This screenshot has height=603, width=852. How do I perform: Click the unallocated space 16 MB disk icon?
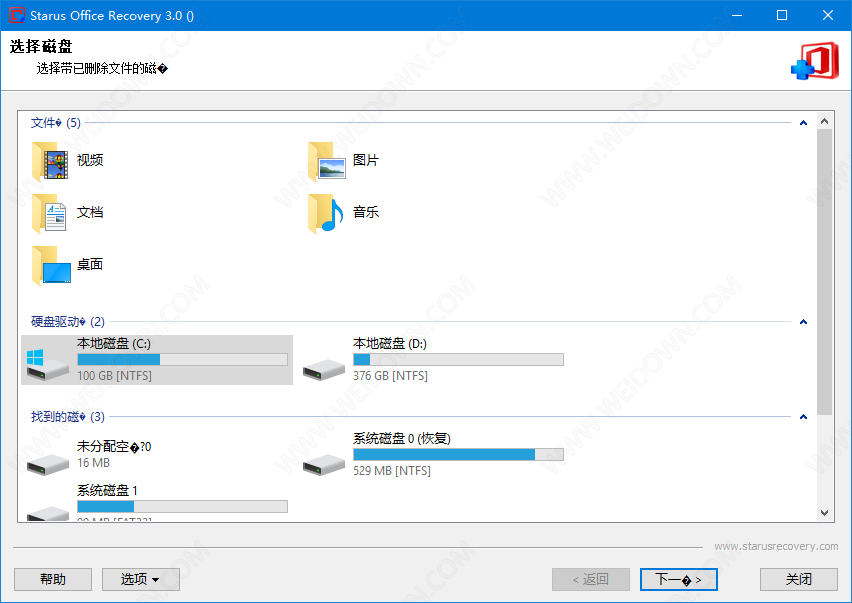(48, 464)
